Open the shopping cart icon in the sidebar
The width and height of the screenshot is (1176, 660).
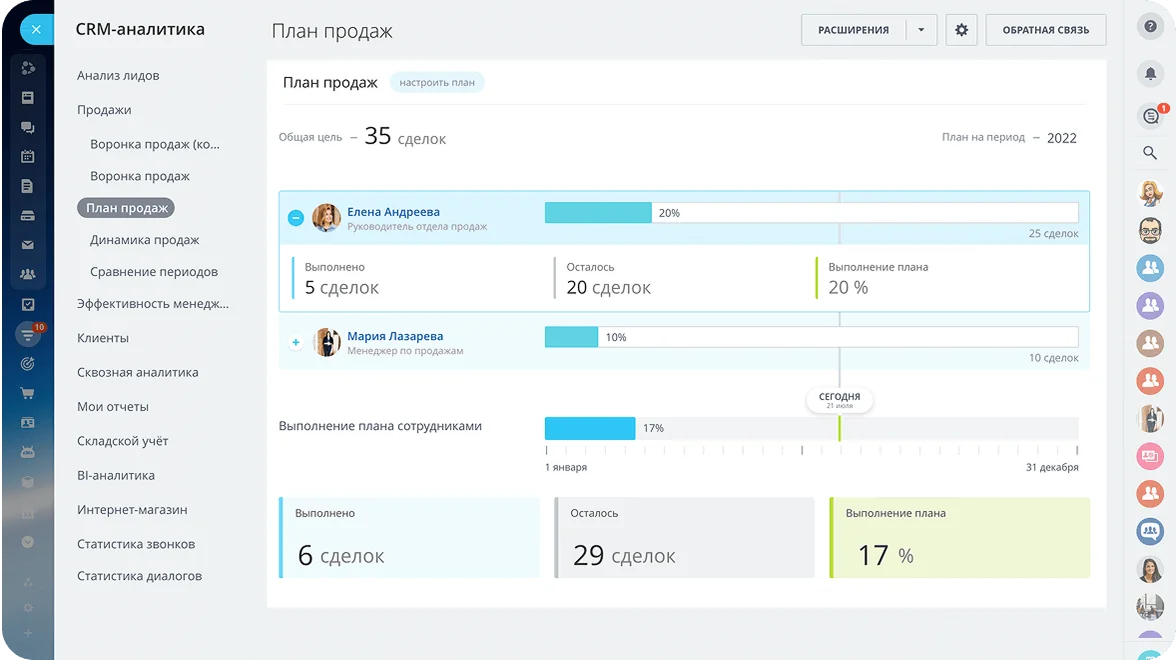[28, 393]
